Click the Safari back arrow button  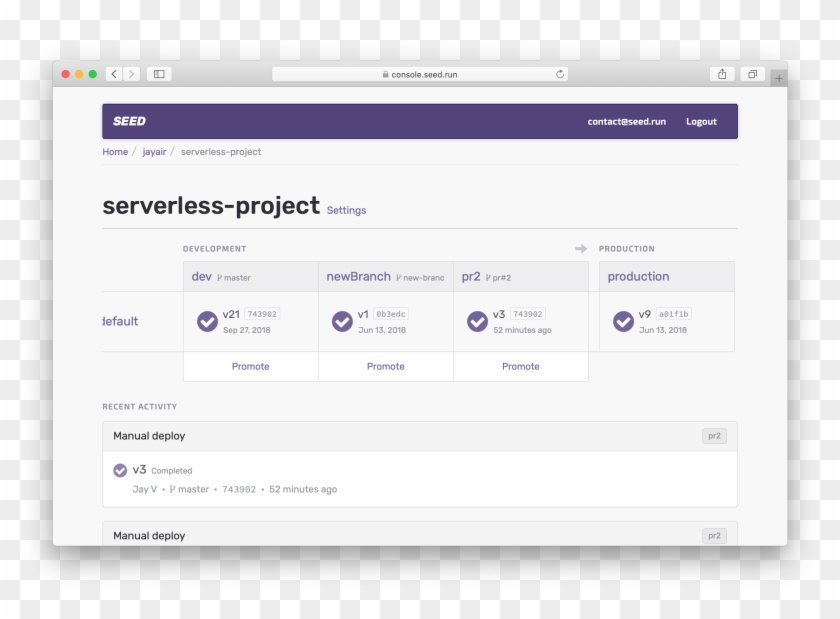(113, 74)
